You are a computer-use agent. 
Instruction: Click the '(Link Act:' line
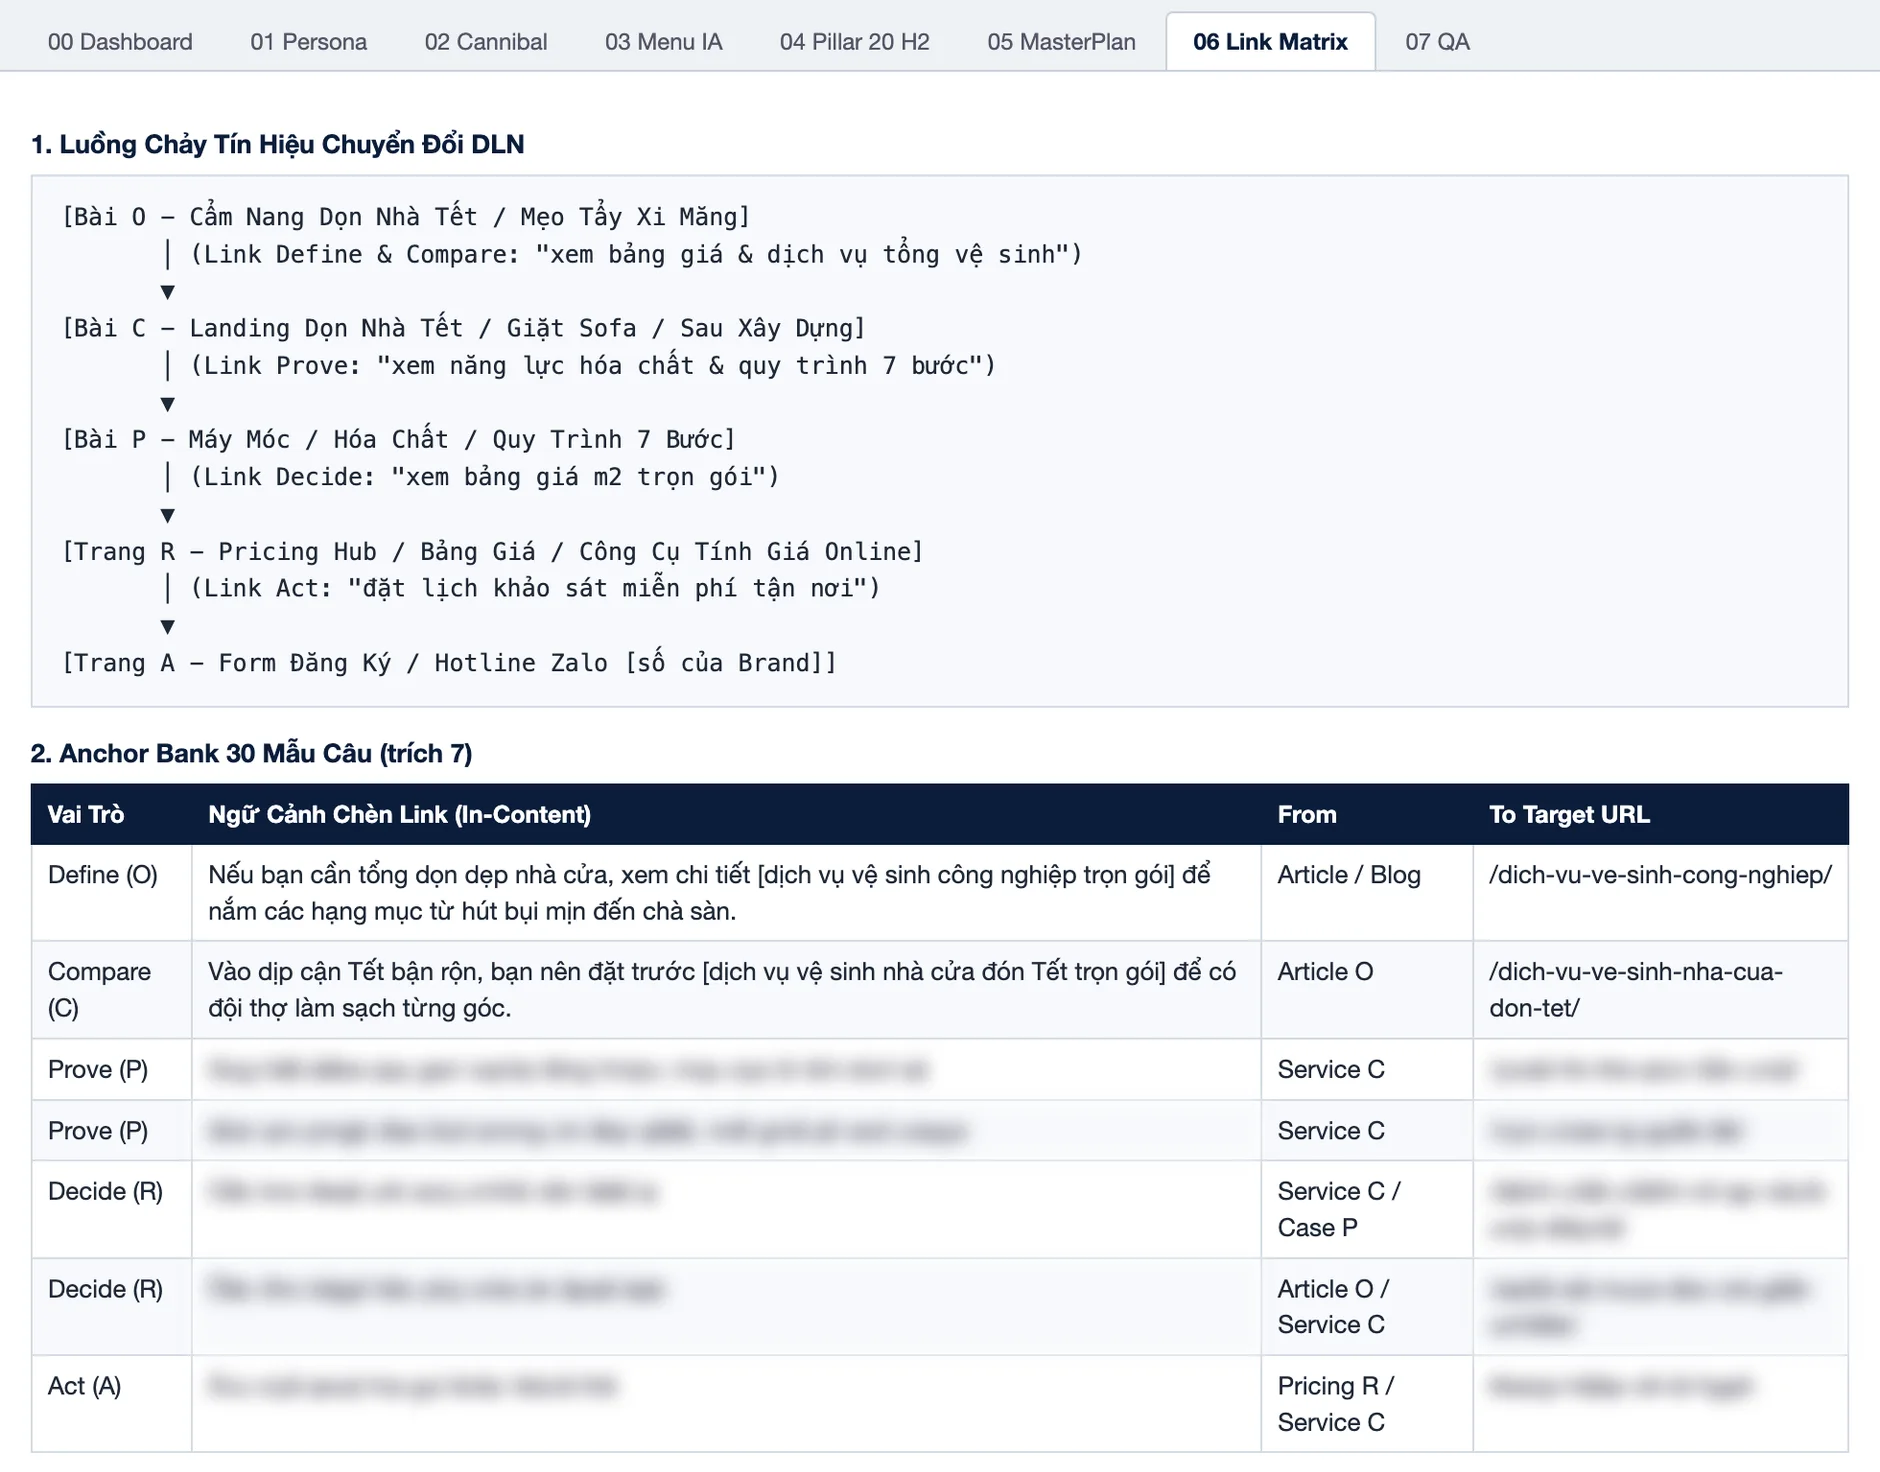coord(535,588)
